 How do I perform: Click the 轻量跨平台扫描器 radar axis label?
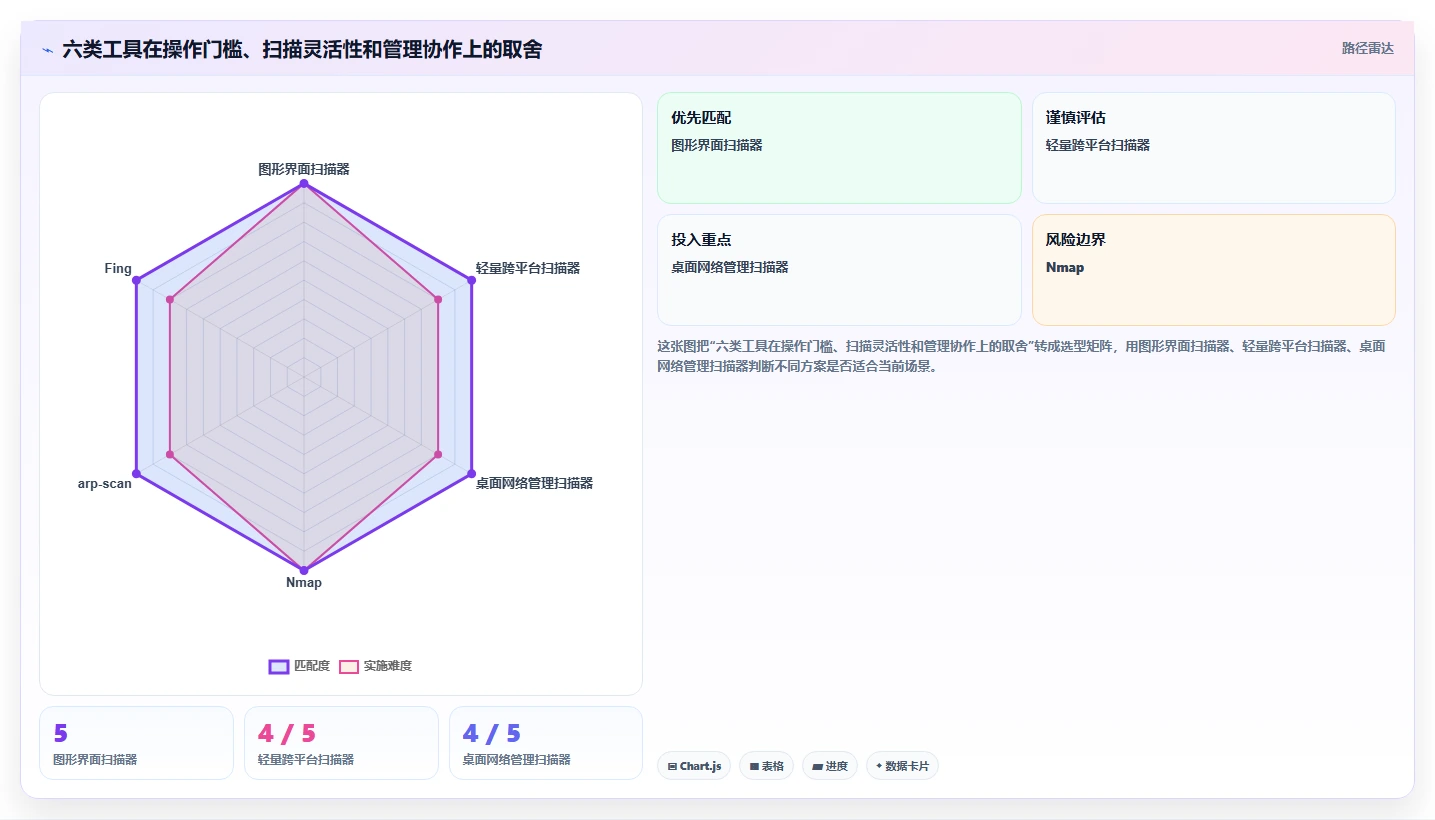pos(528,268)
